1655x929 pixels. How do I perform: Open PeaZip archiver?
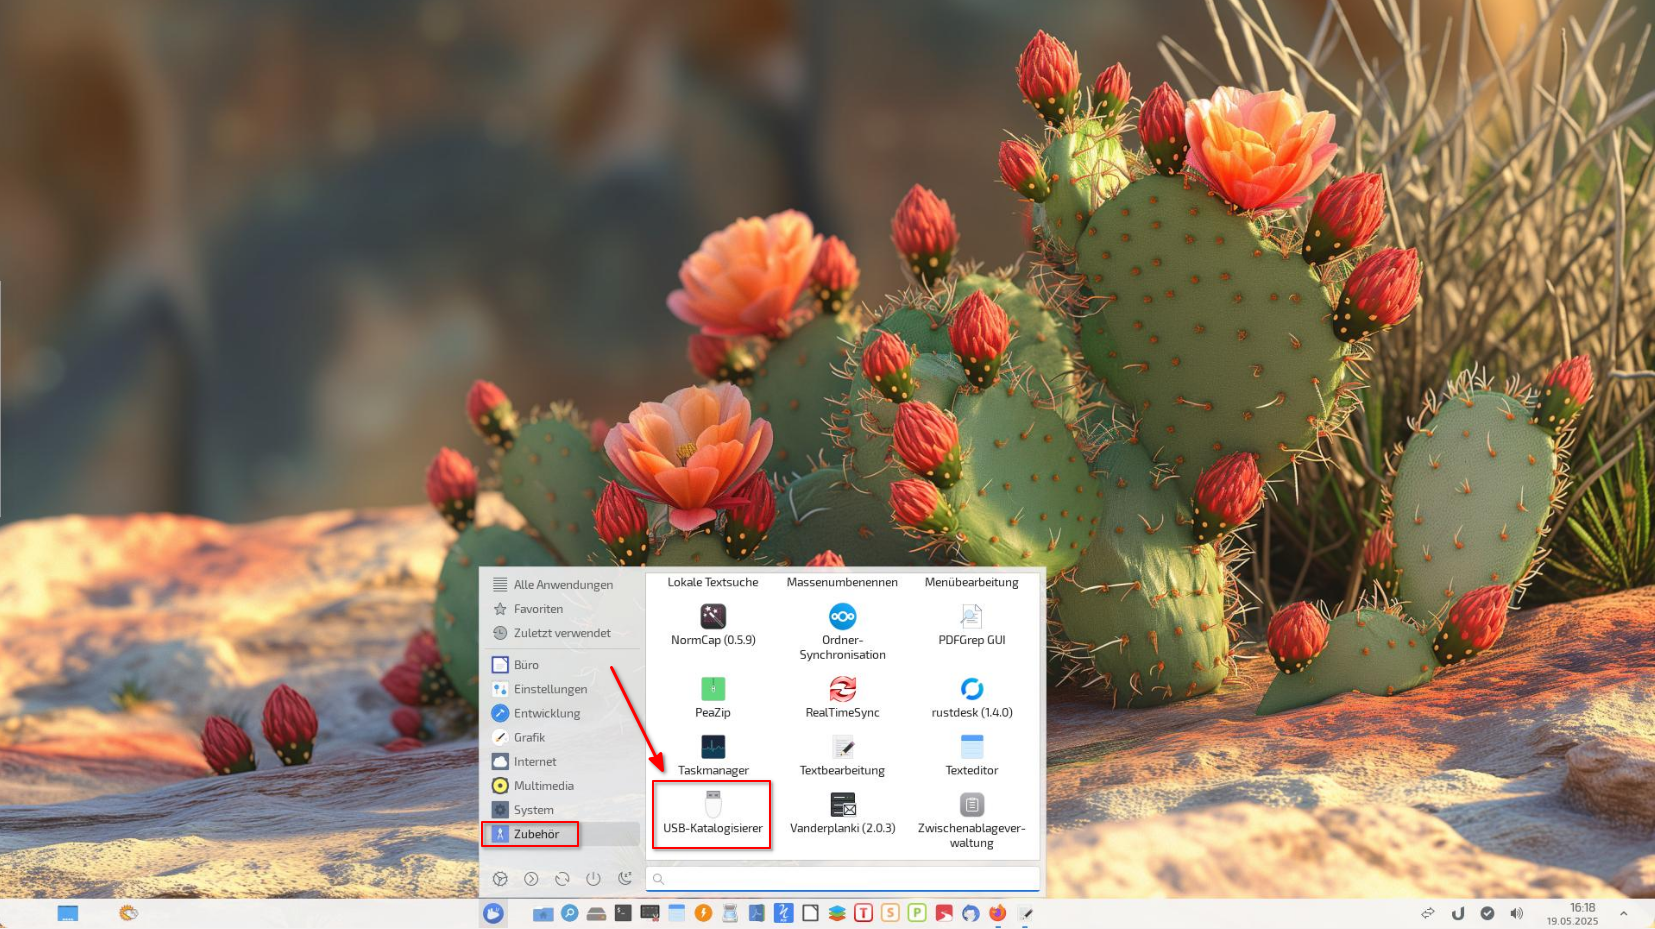[x=713, y=697]
